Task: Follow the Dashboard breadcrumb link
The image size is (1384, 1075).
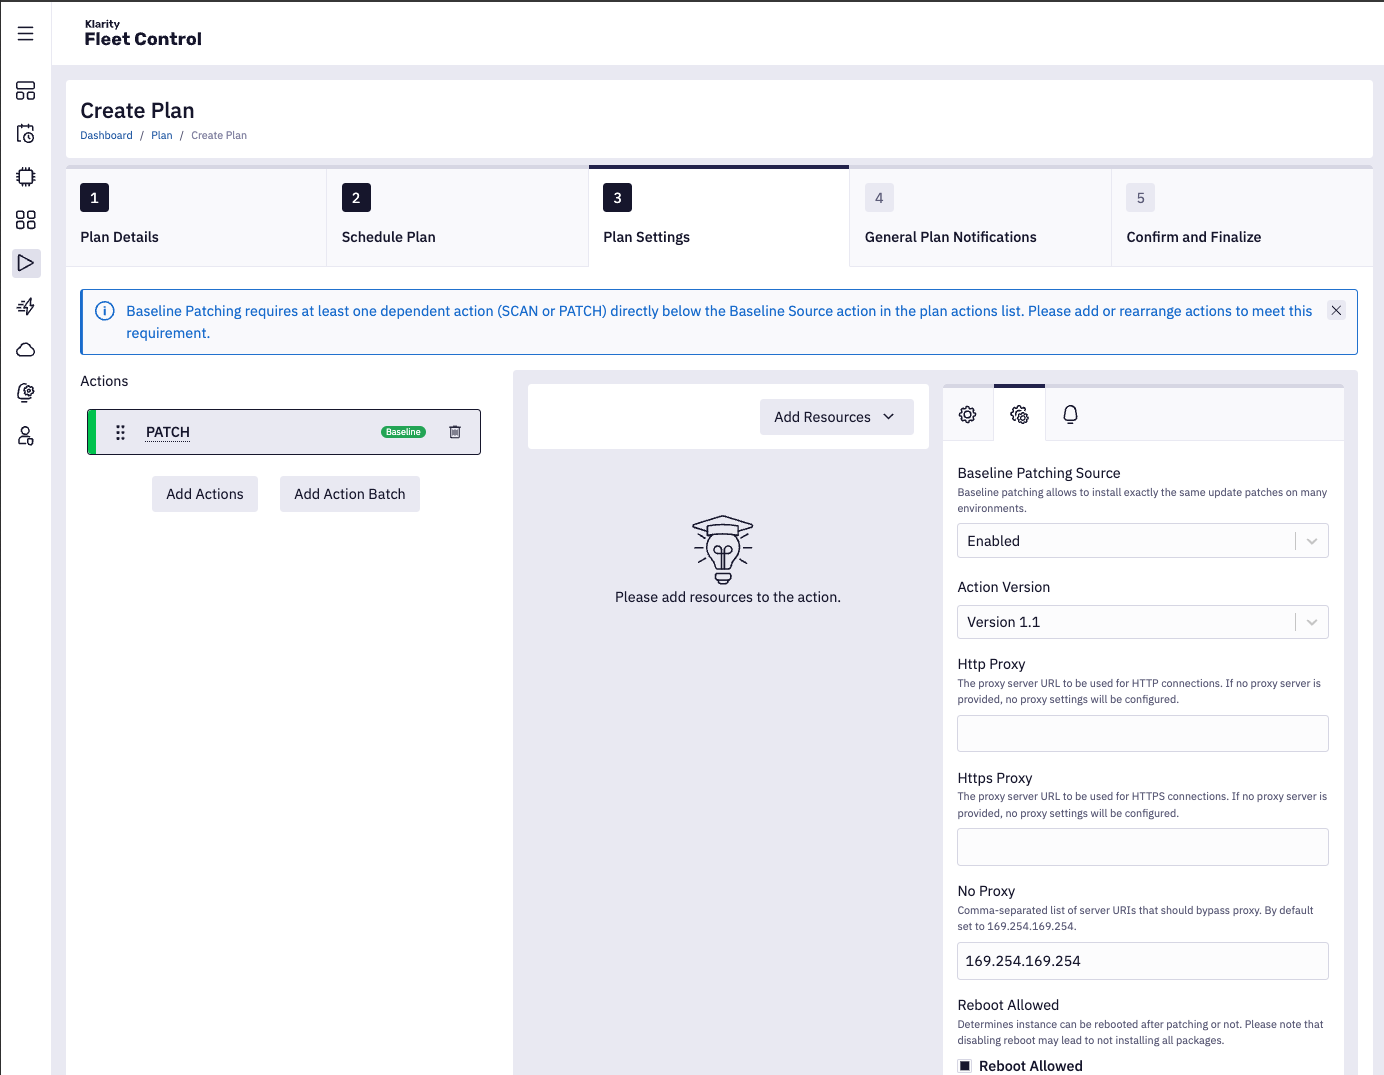Action: (x=106, y=136)
